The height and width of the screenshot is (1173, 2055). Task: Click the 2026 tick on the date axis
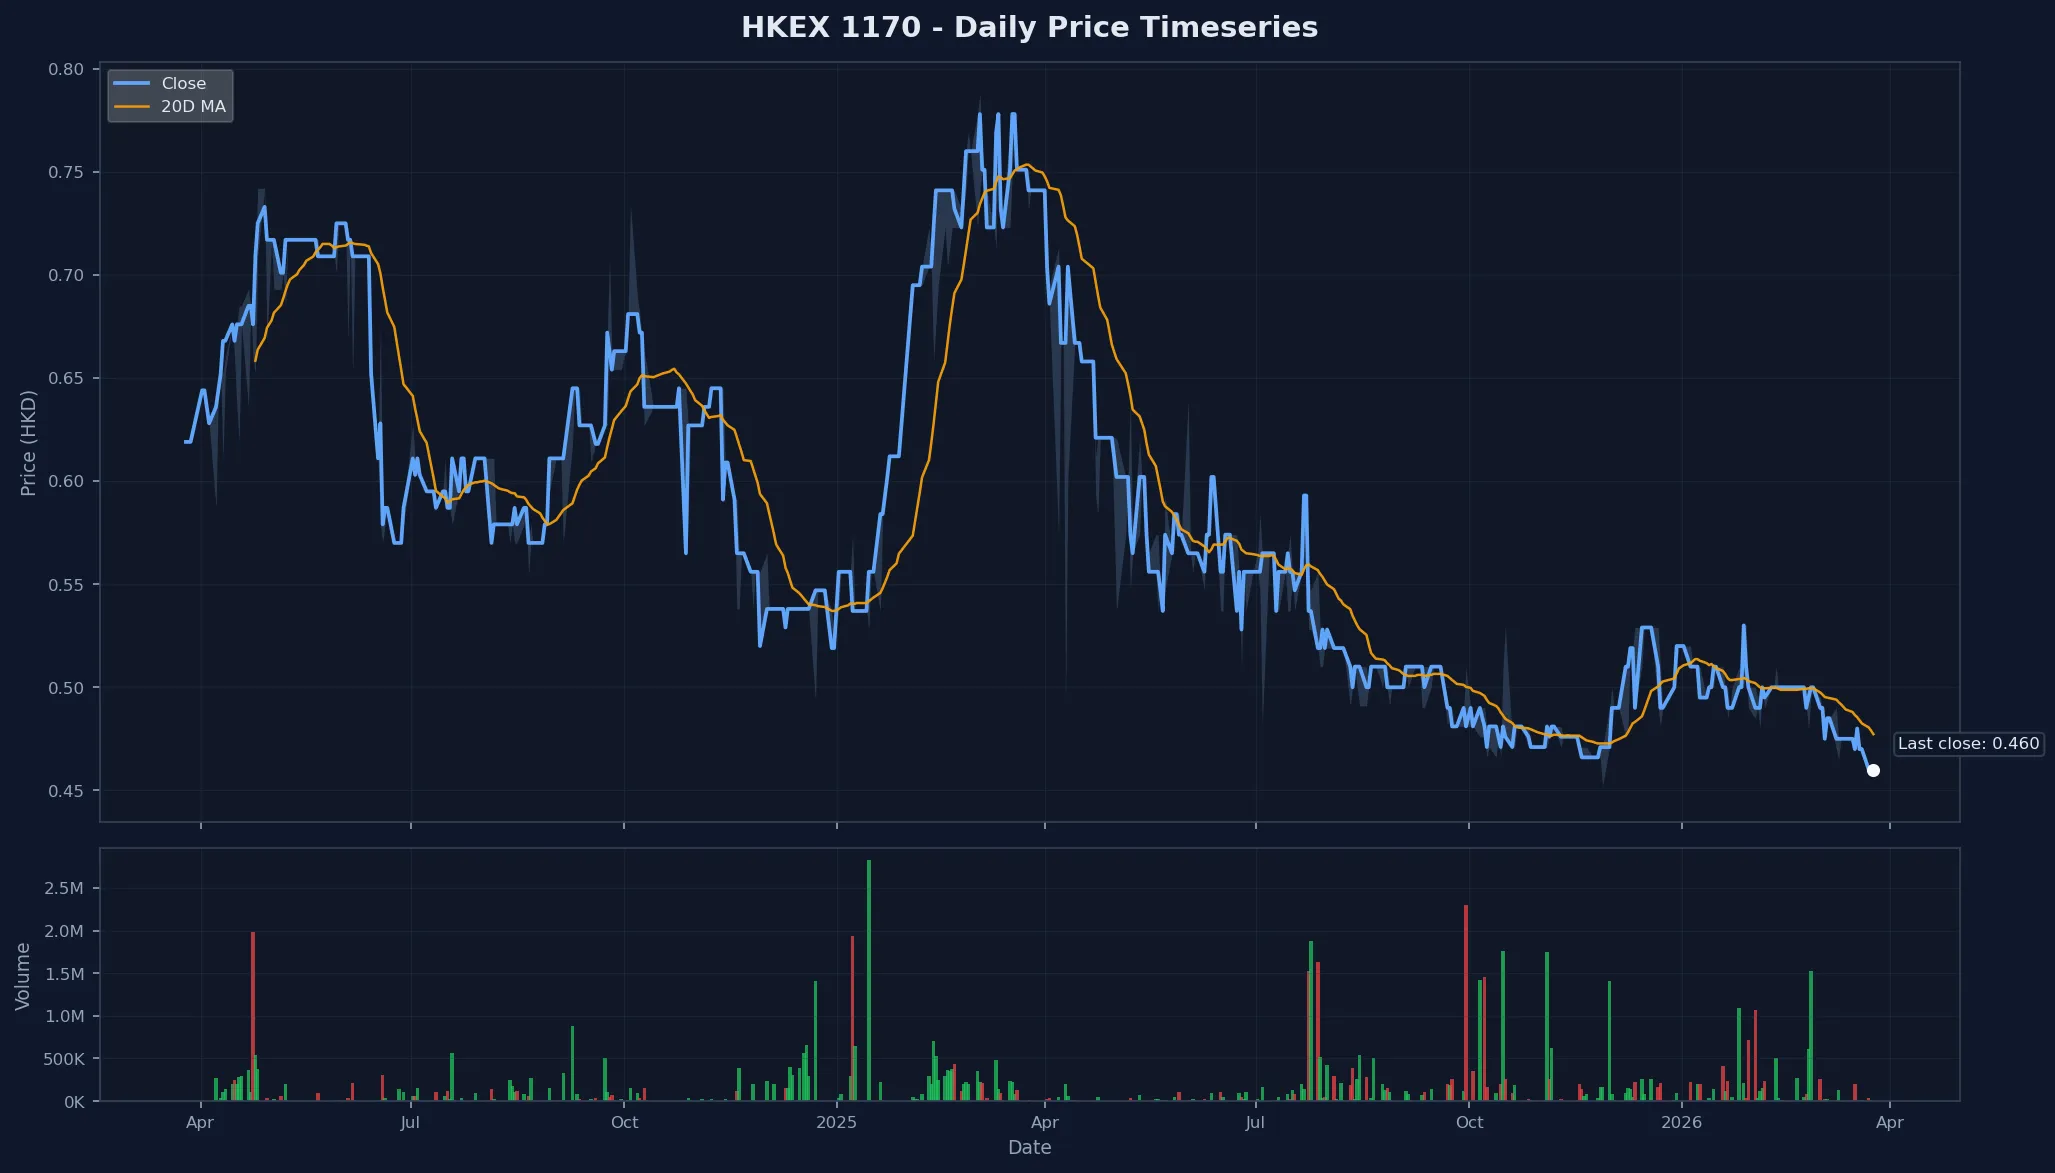tap(1682, 1122)
